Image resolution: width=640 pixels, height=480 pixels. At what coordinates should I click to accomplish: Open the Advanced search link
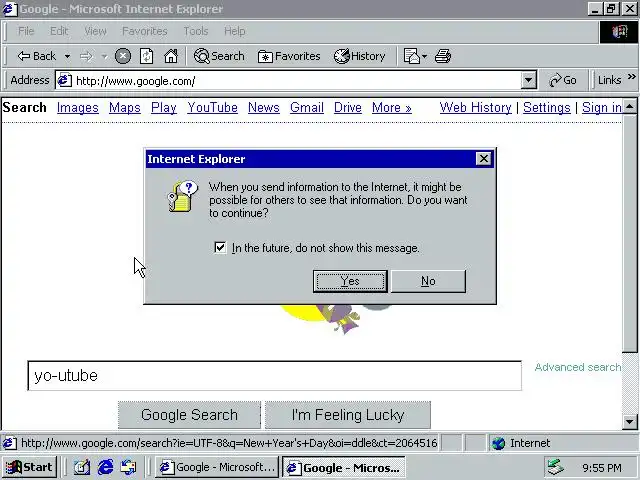pyautogui.click(x=578, y=367)
